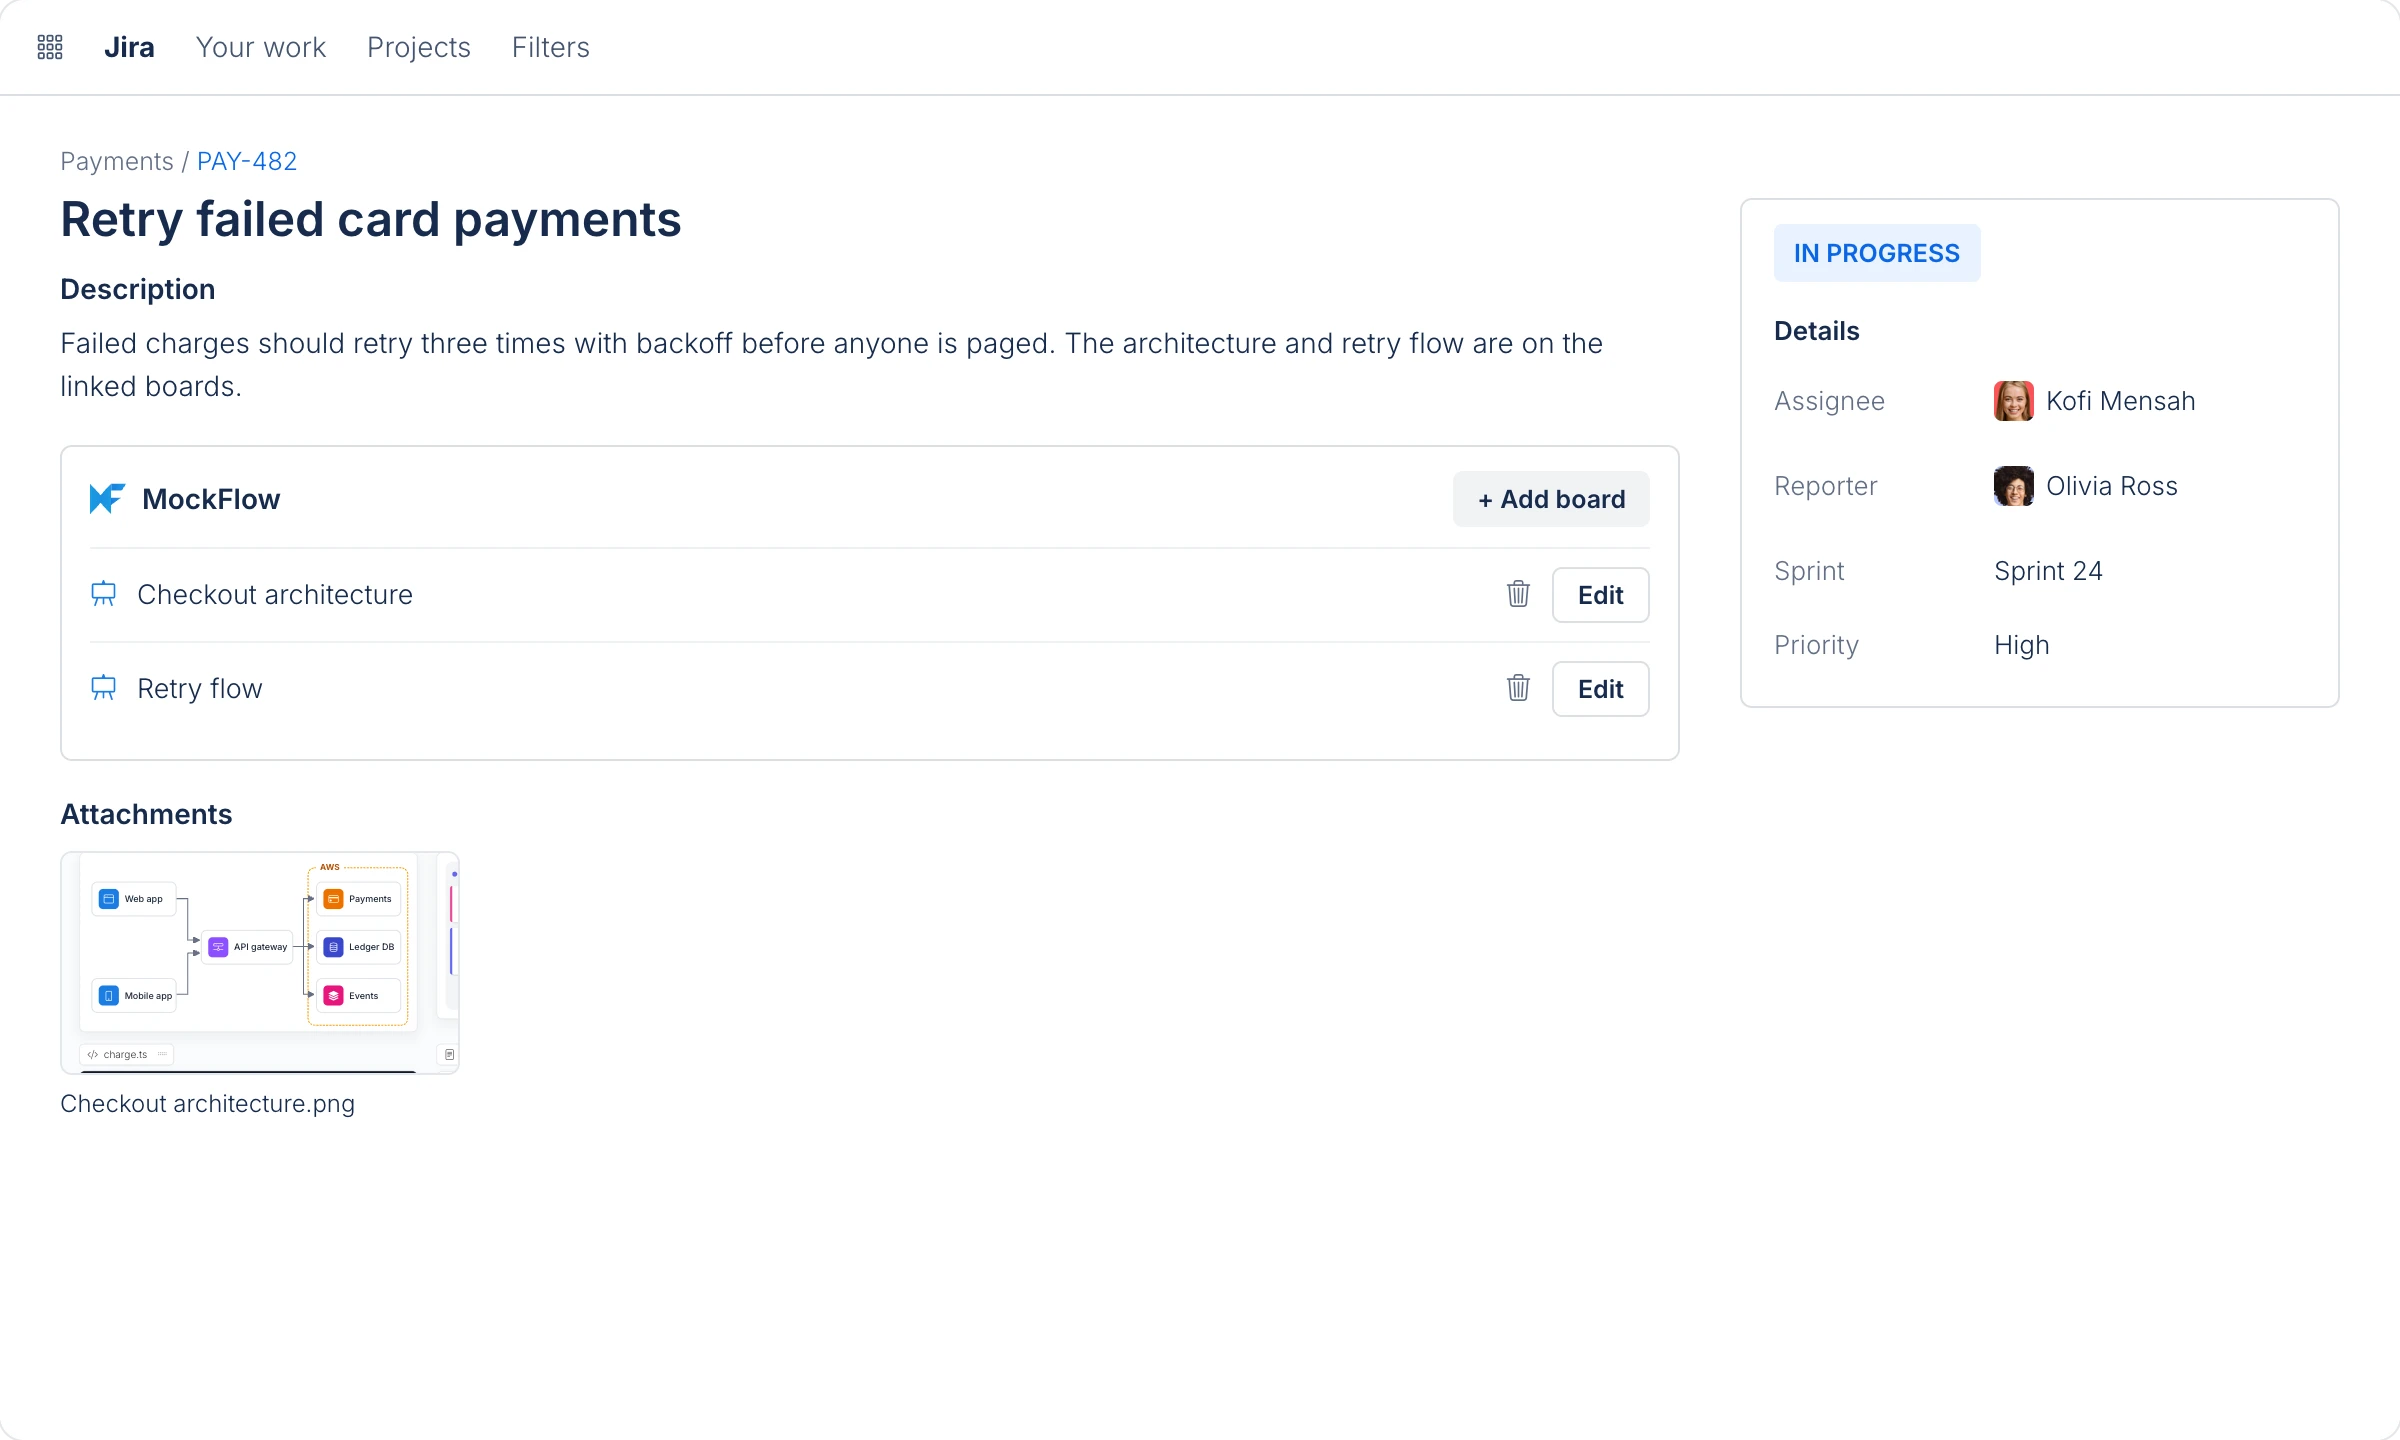Click the Checkout architecture board name
This screenshot has width=2400, height=1440.
click(x=275, y=594)
